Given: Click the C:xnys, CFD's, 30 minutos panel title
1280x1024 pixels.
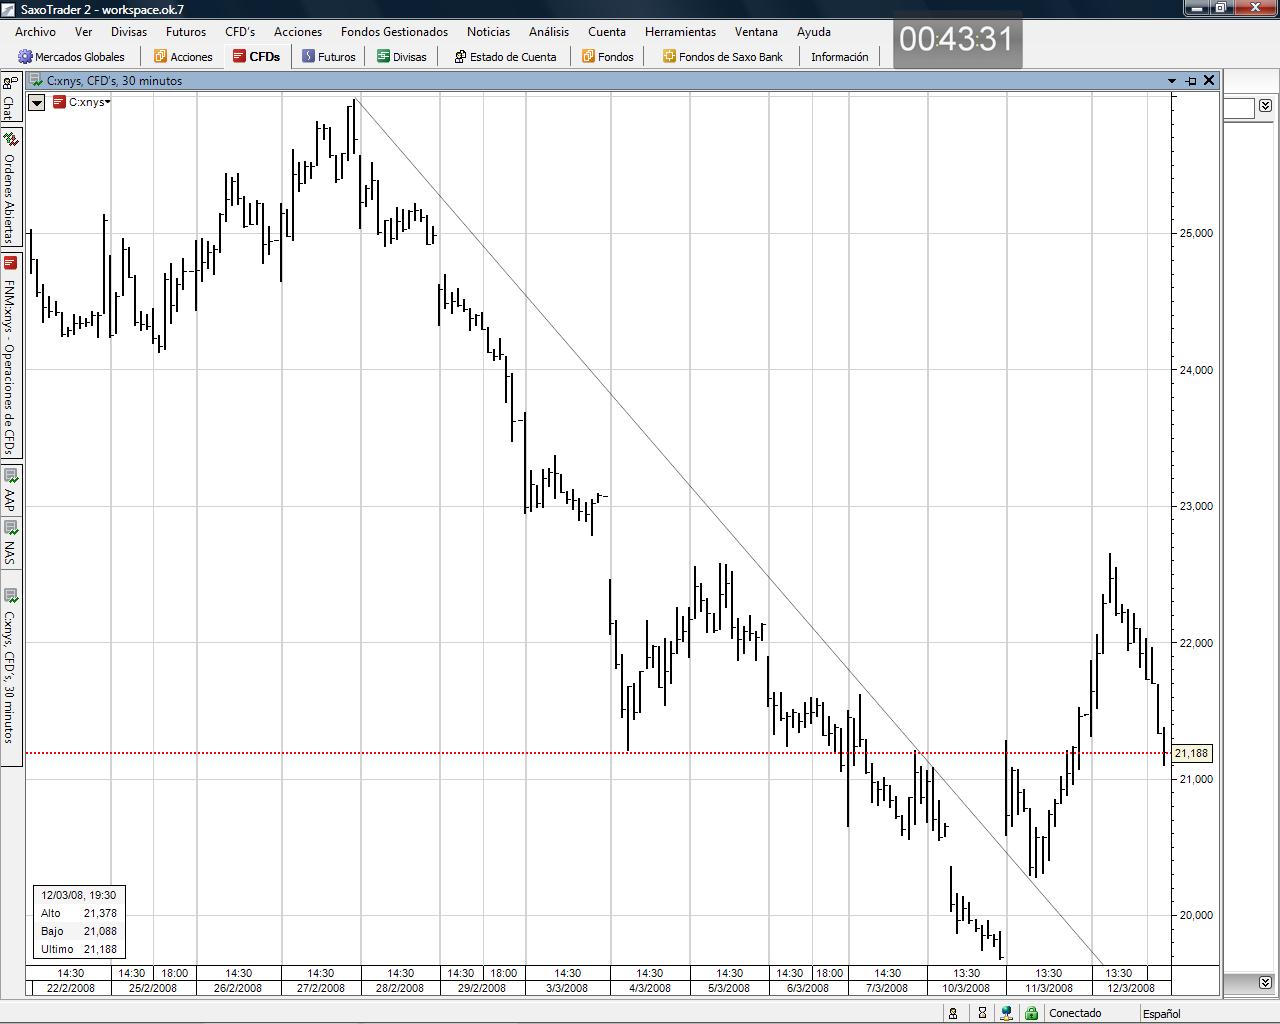Looking at the screenshot, I should 115,81.
